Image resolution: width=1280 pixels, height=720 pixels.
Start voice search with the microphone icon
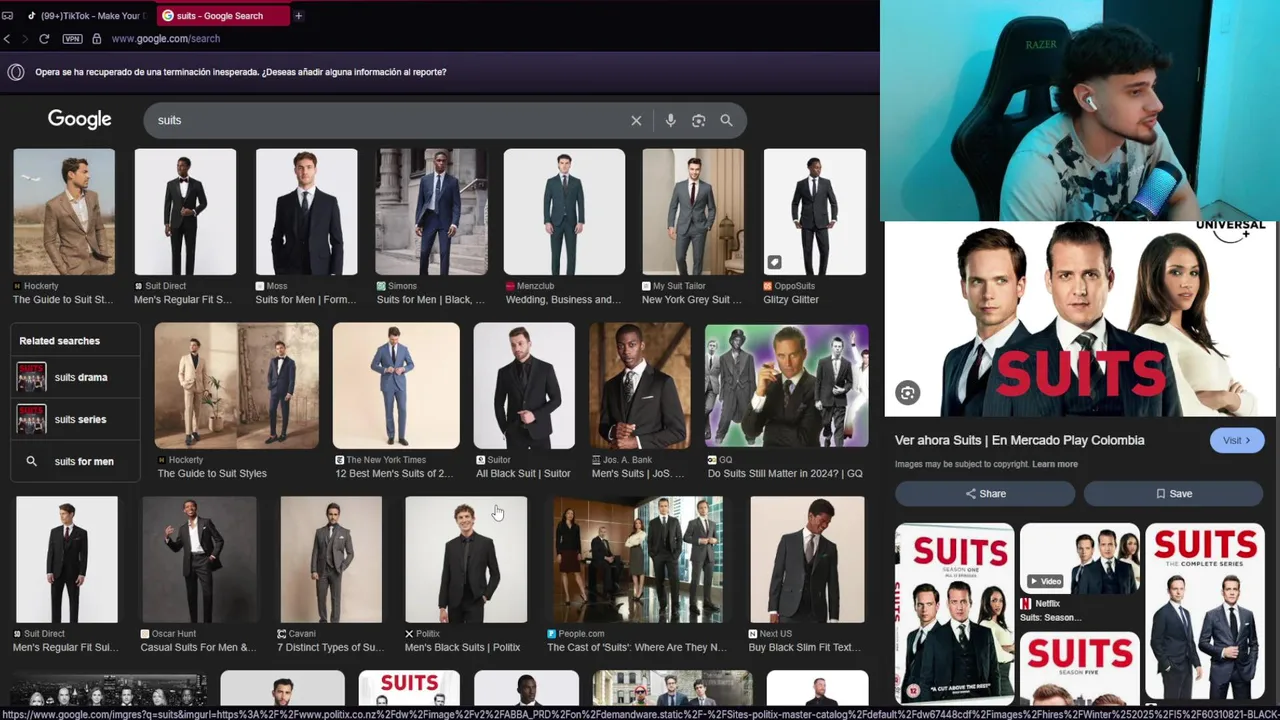coord(670,120)
